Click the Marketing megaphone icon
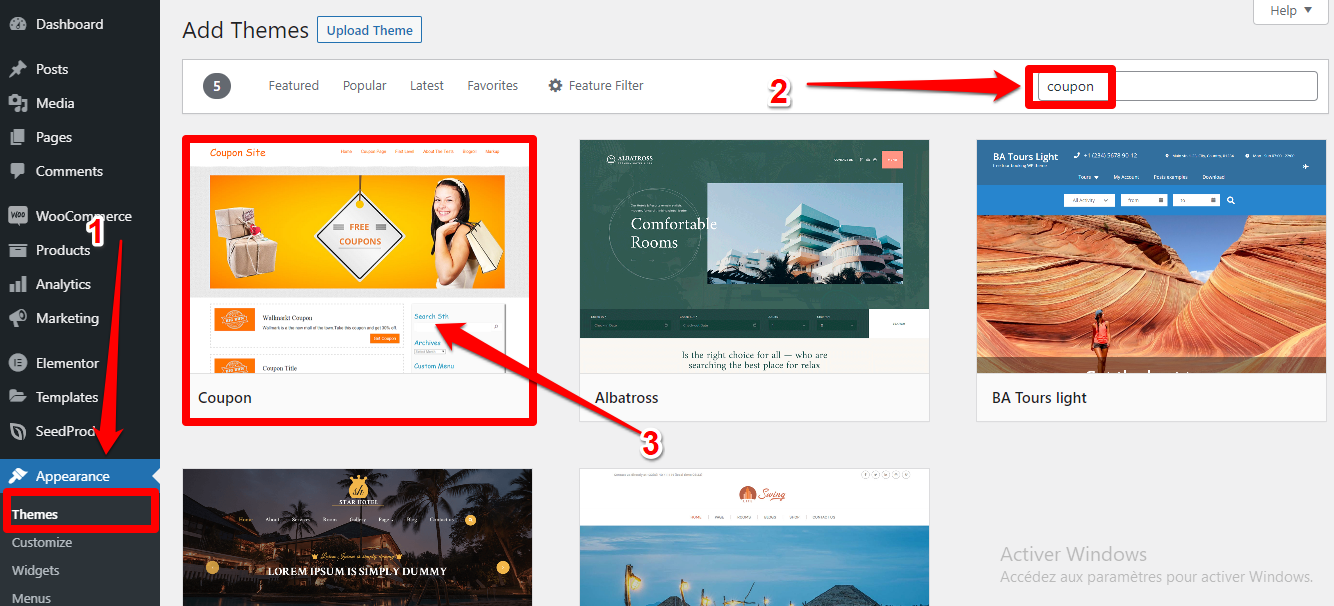This screenshot has width=1334, height=606. point(17,318)
